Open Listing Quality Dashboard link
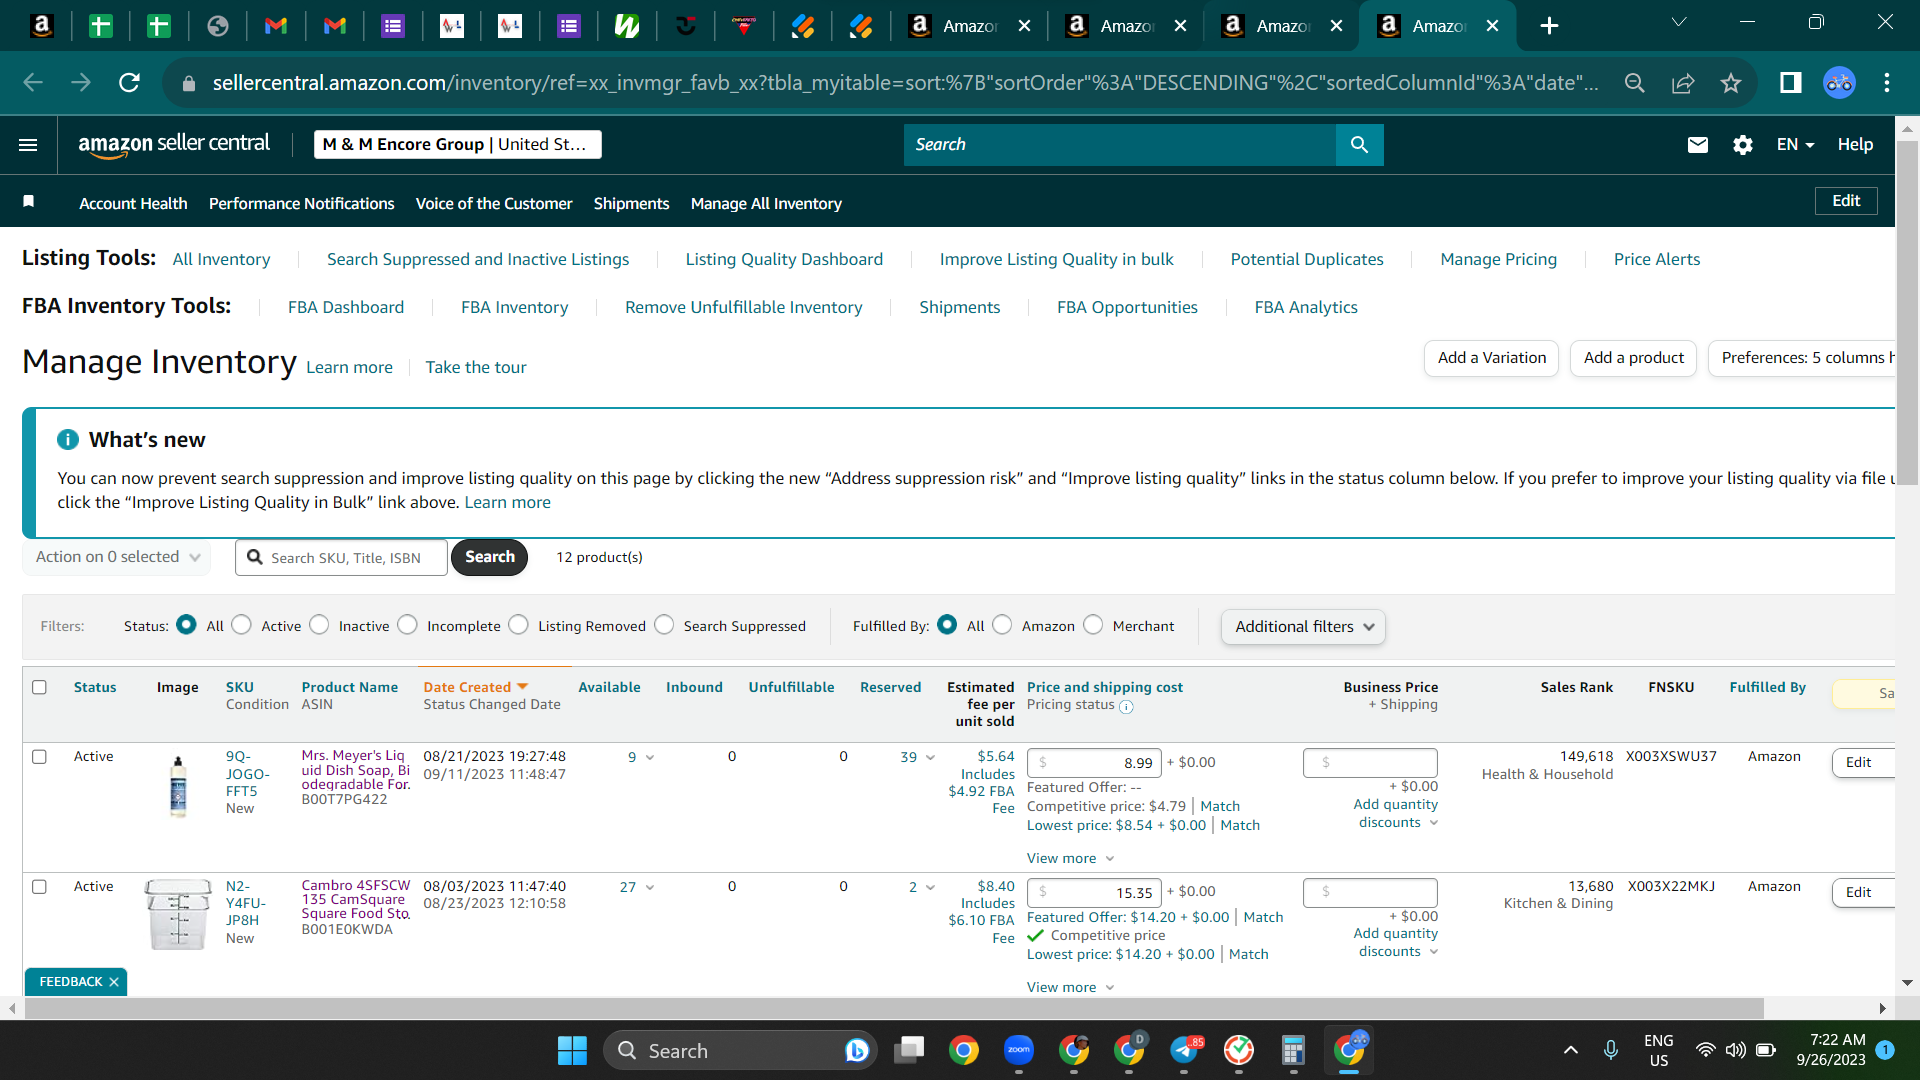Viewport: 1920px width, 1080px height. coord(784,259)
